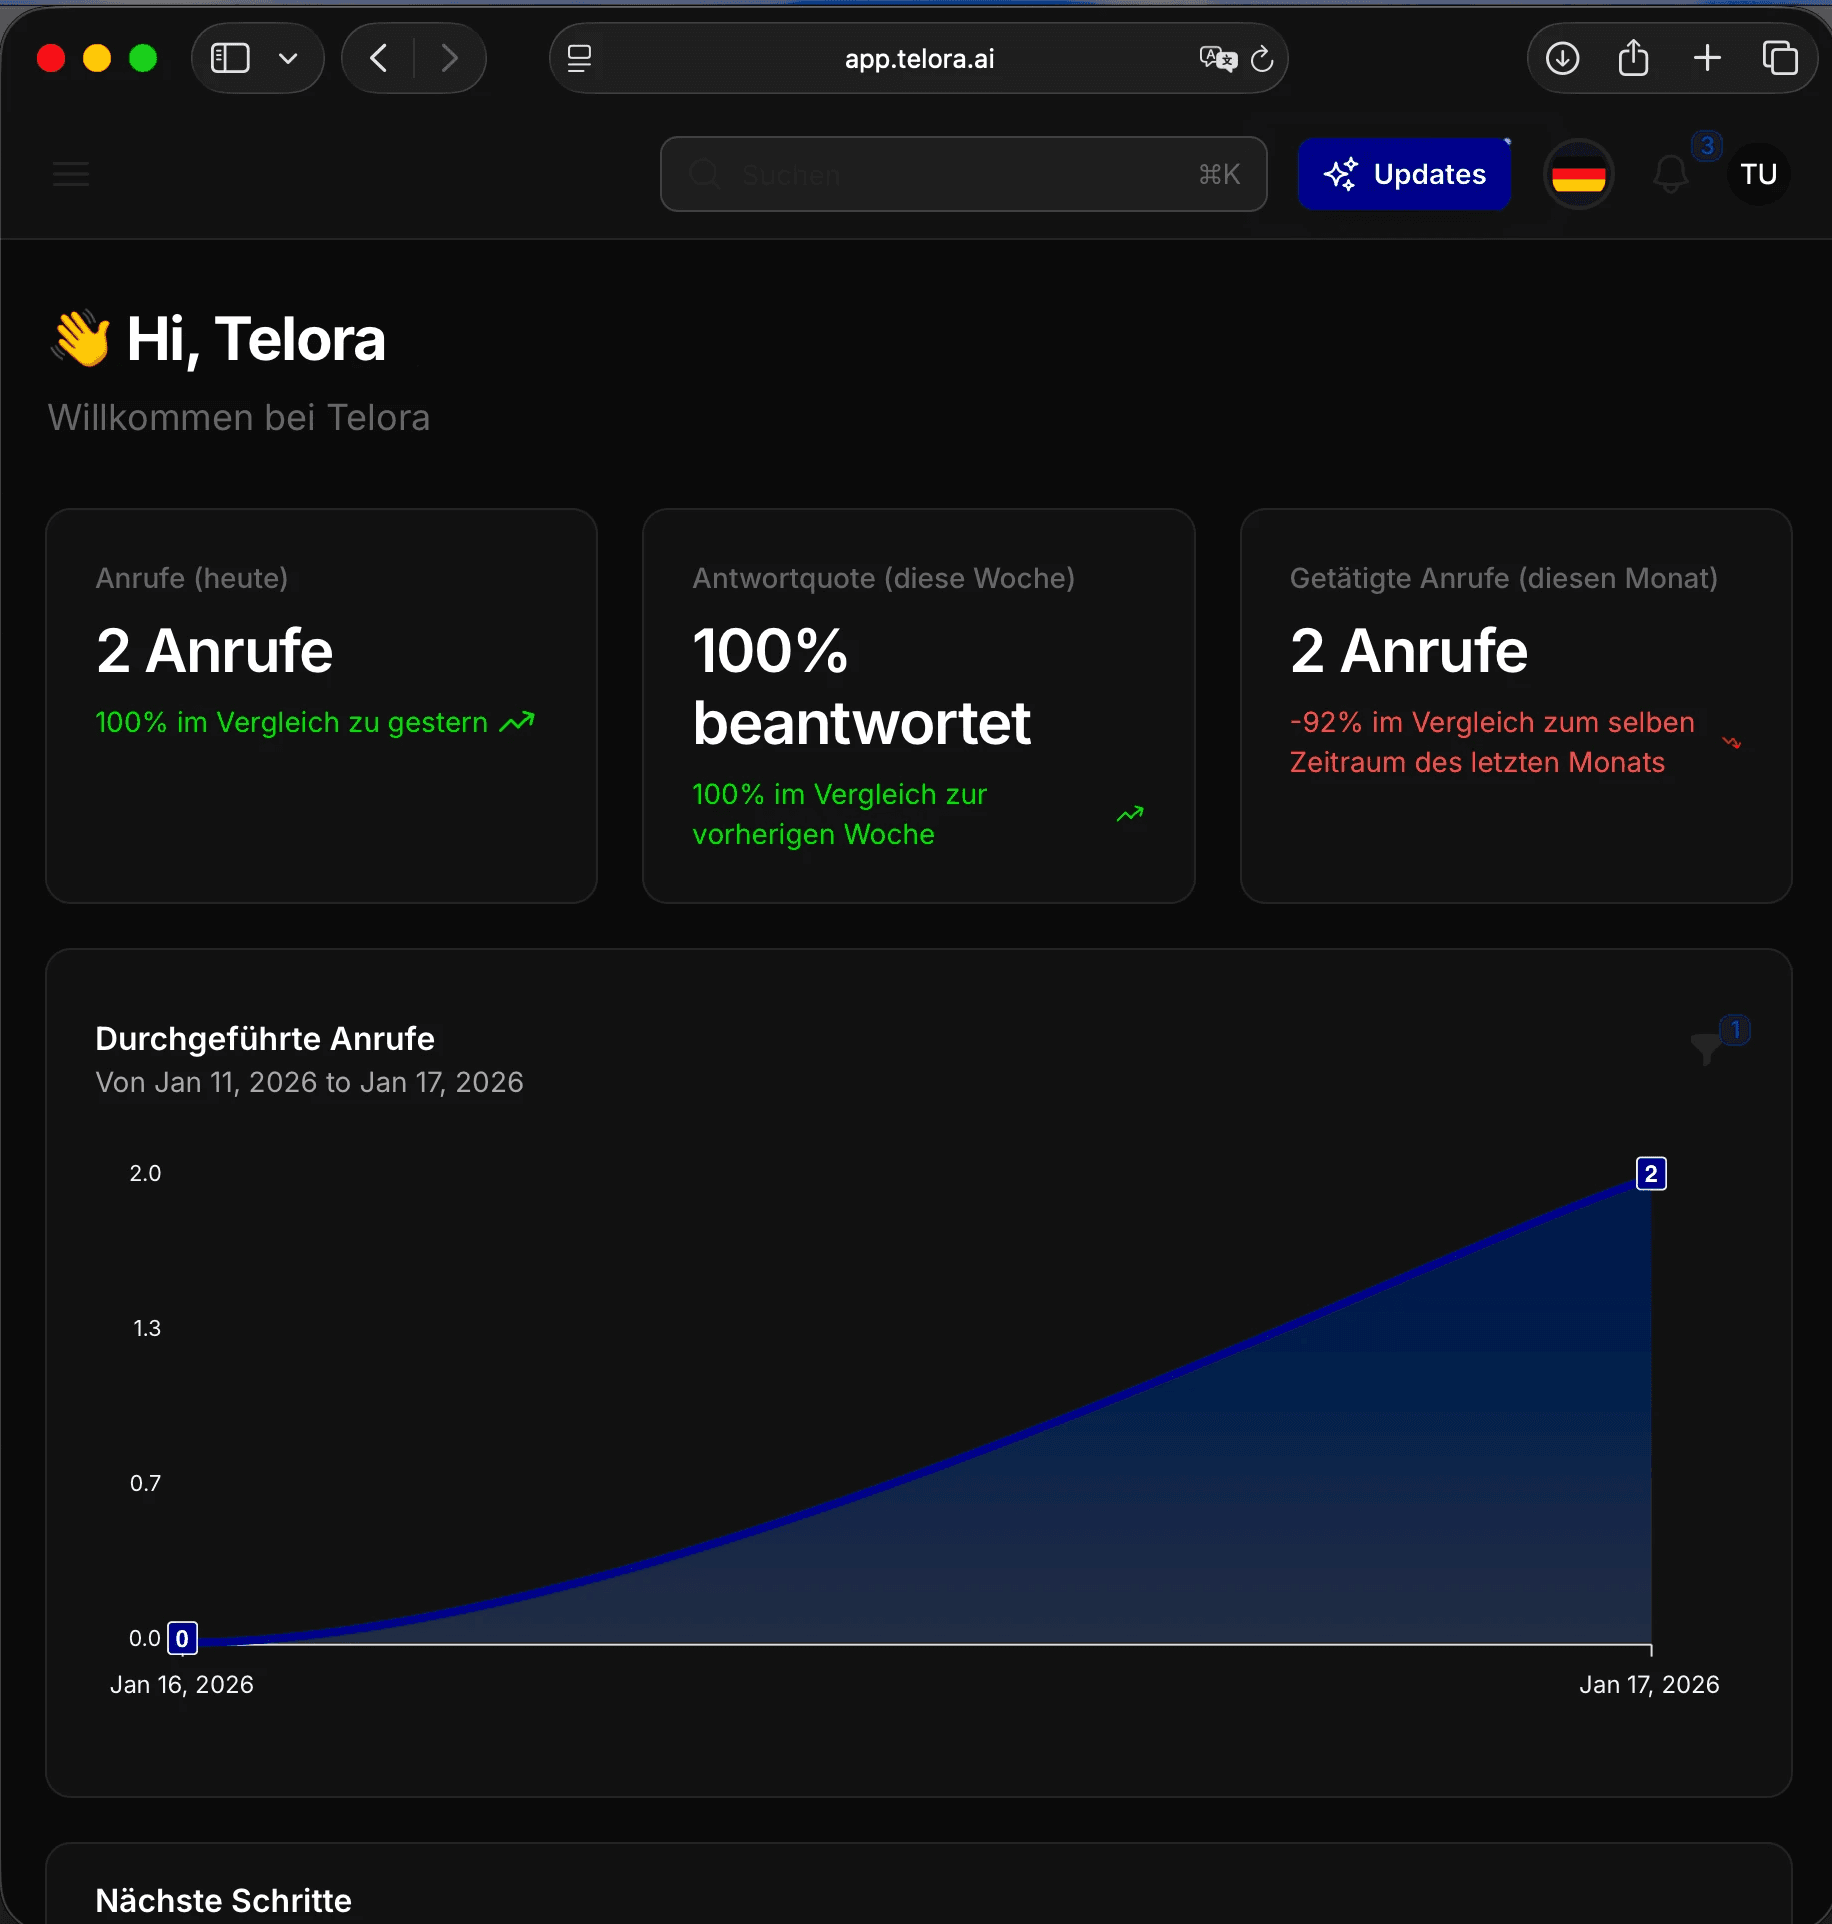Expand the sidebar options chevron
Screen dimensions: 1832x1924
(288, 58)
